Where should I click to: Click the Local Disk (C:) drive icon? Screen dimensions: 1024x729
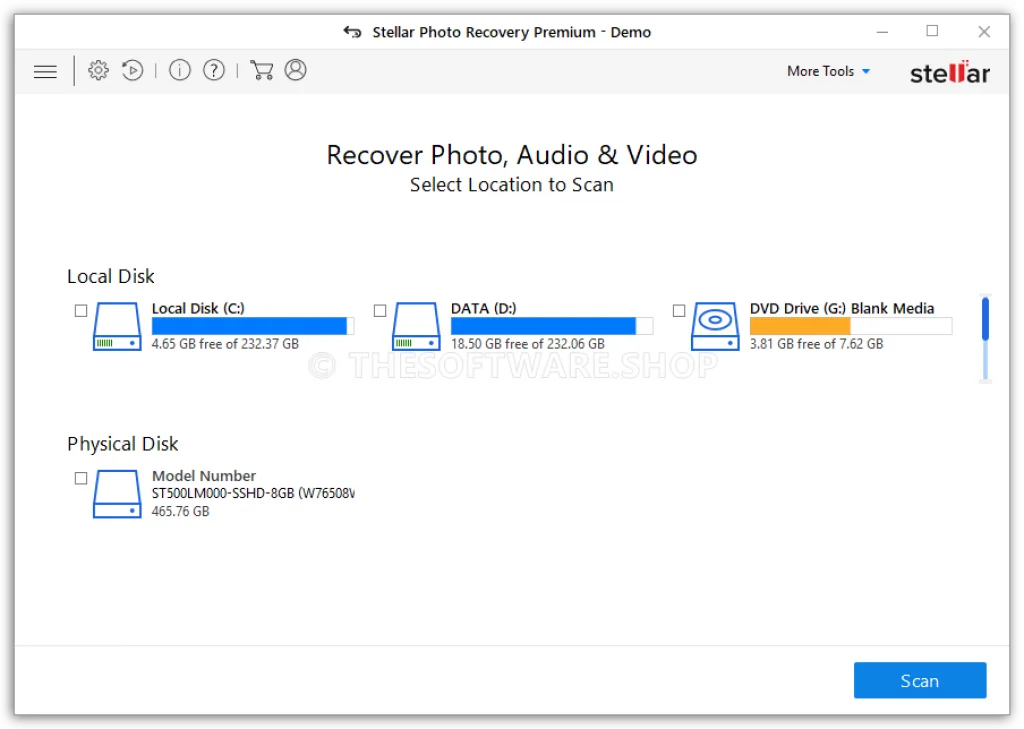[x=117, y=326]
